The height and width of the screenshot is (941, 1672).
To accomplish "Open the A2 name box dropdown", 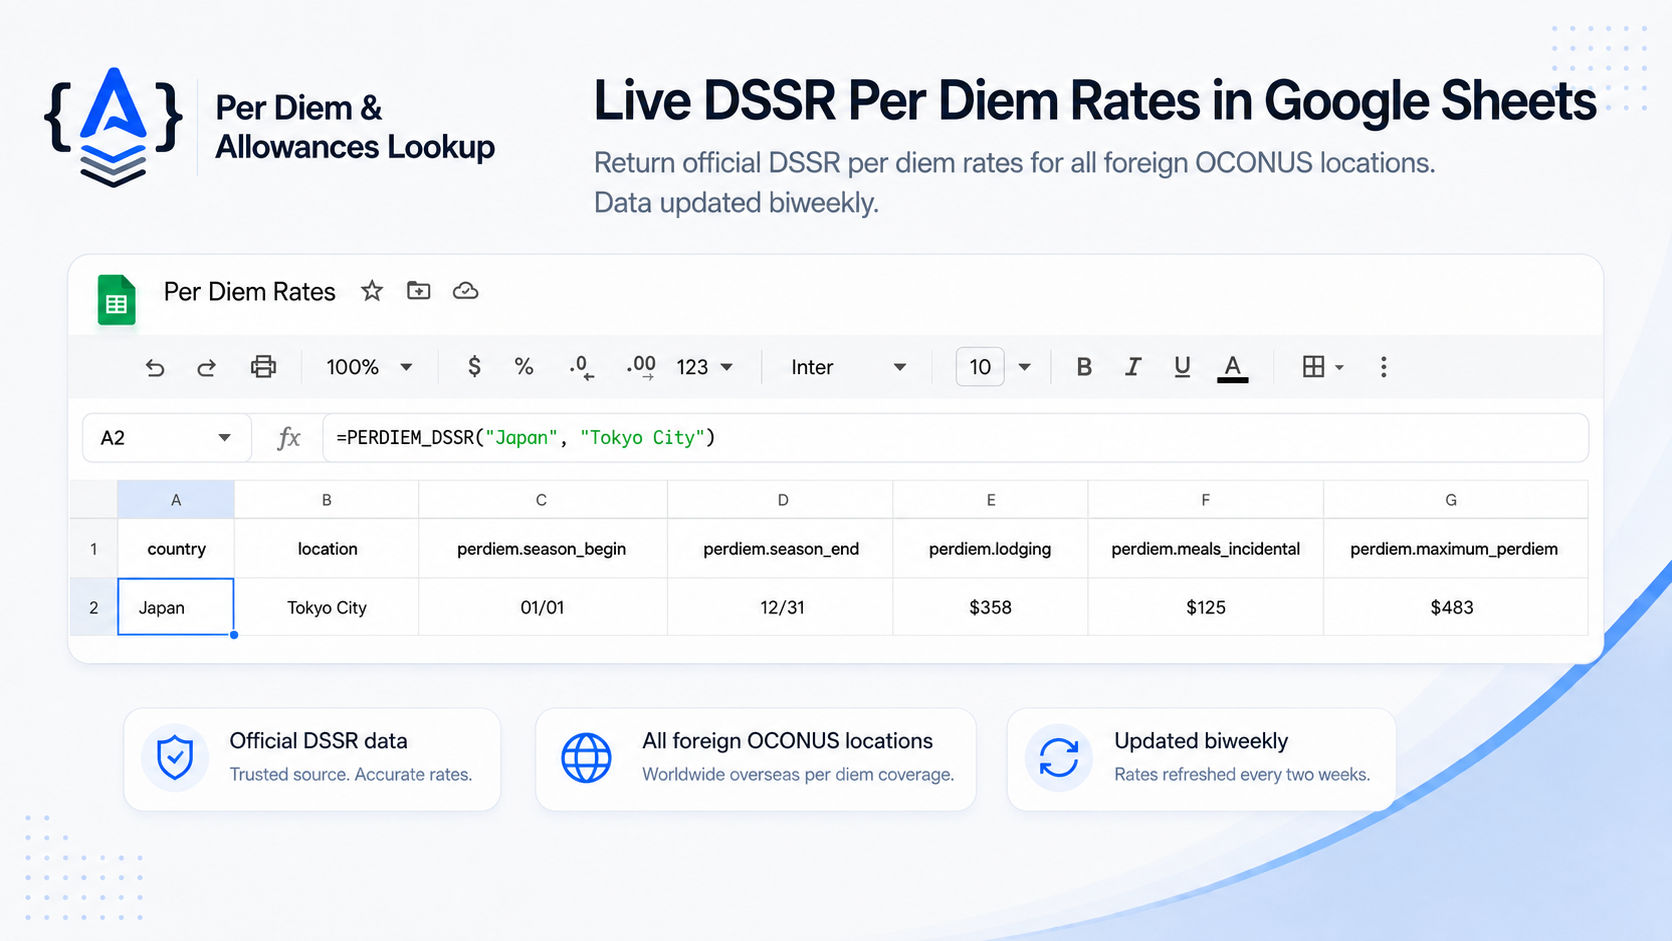I will click(224, 438).
